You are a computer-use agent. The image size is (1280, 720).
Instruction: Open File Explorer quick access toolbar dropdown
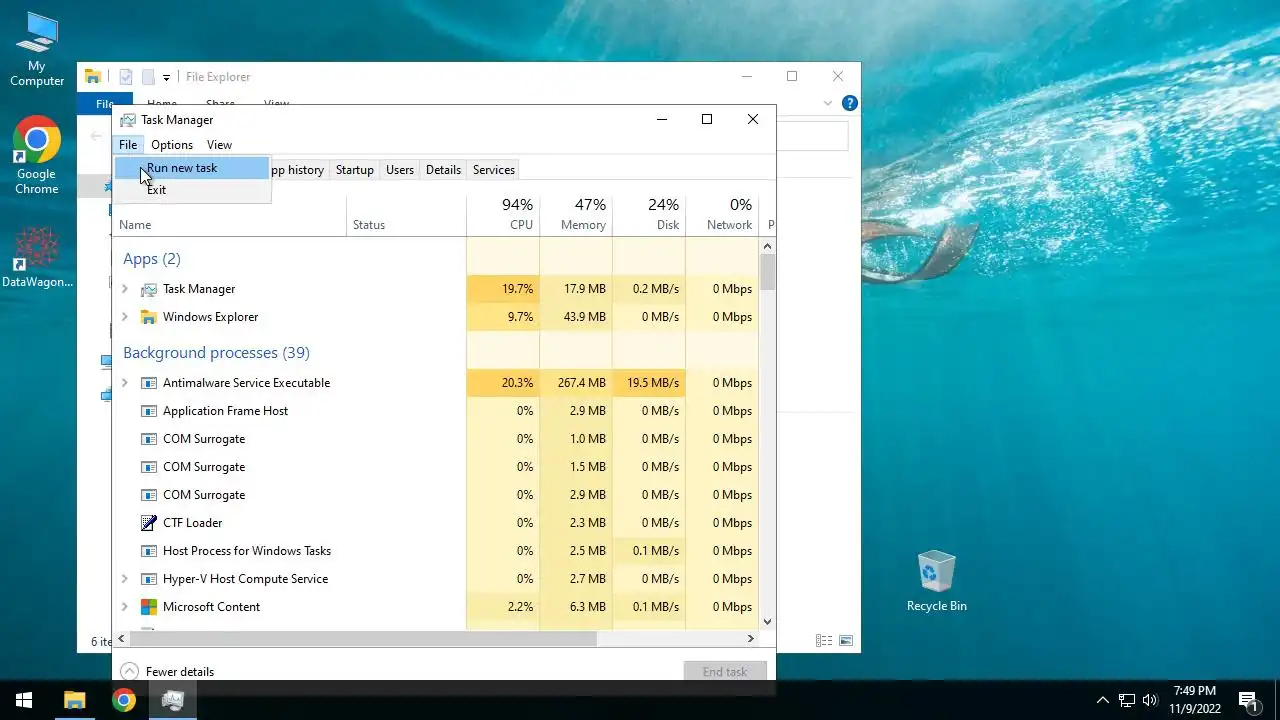[166, 77]
